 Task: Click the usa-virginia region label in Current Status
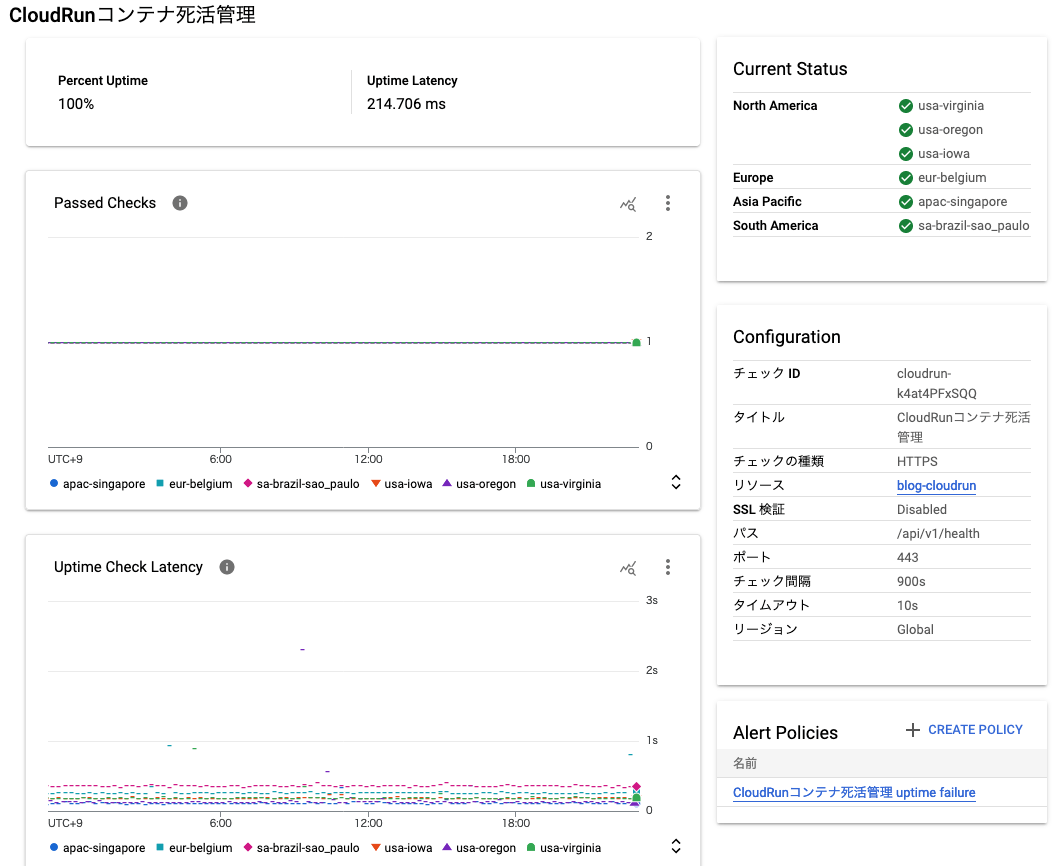[x=950, y=106]
